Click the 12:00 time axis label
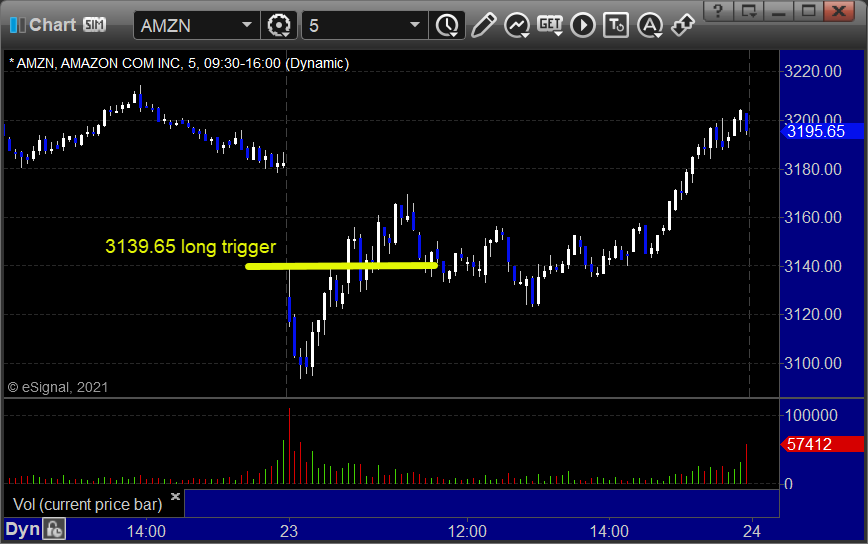The image size is (868, 544). [x=467, y=531]
